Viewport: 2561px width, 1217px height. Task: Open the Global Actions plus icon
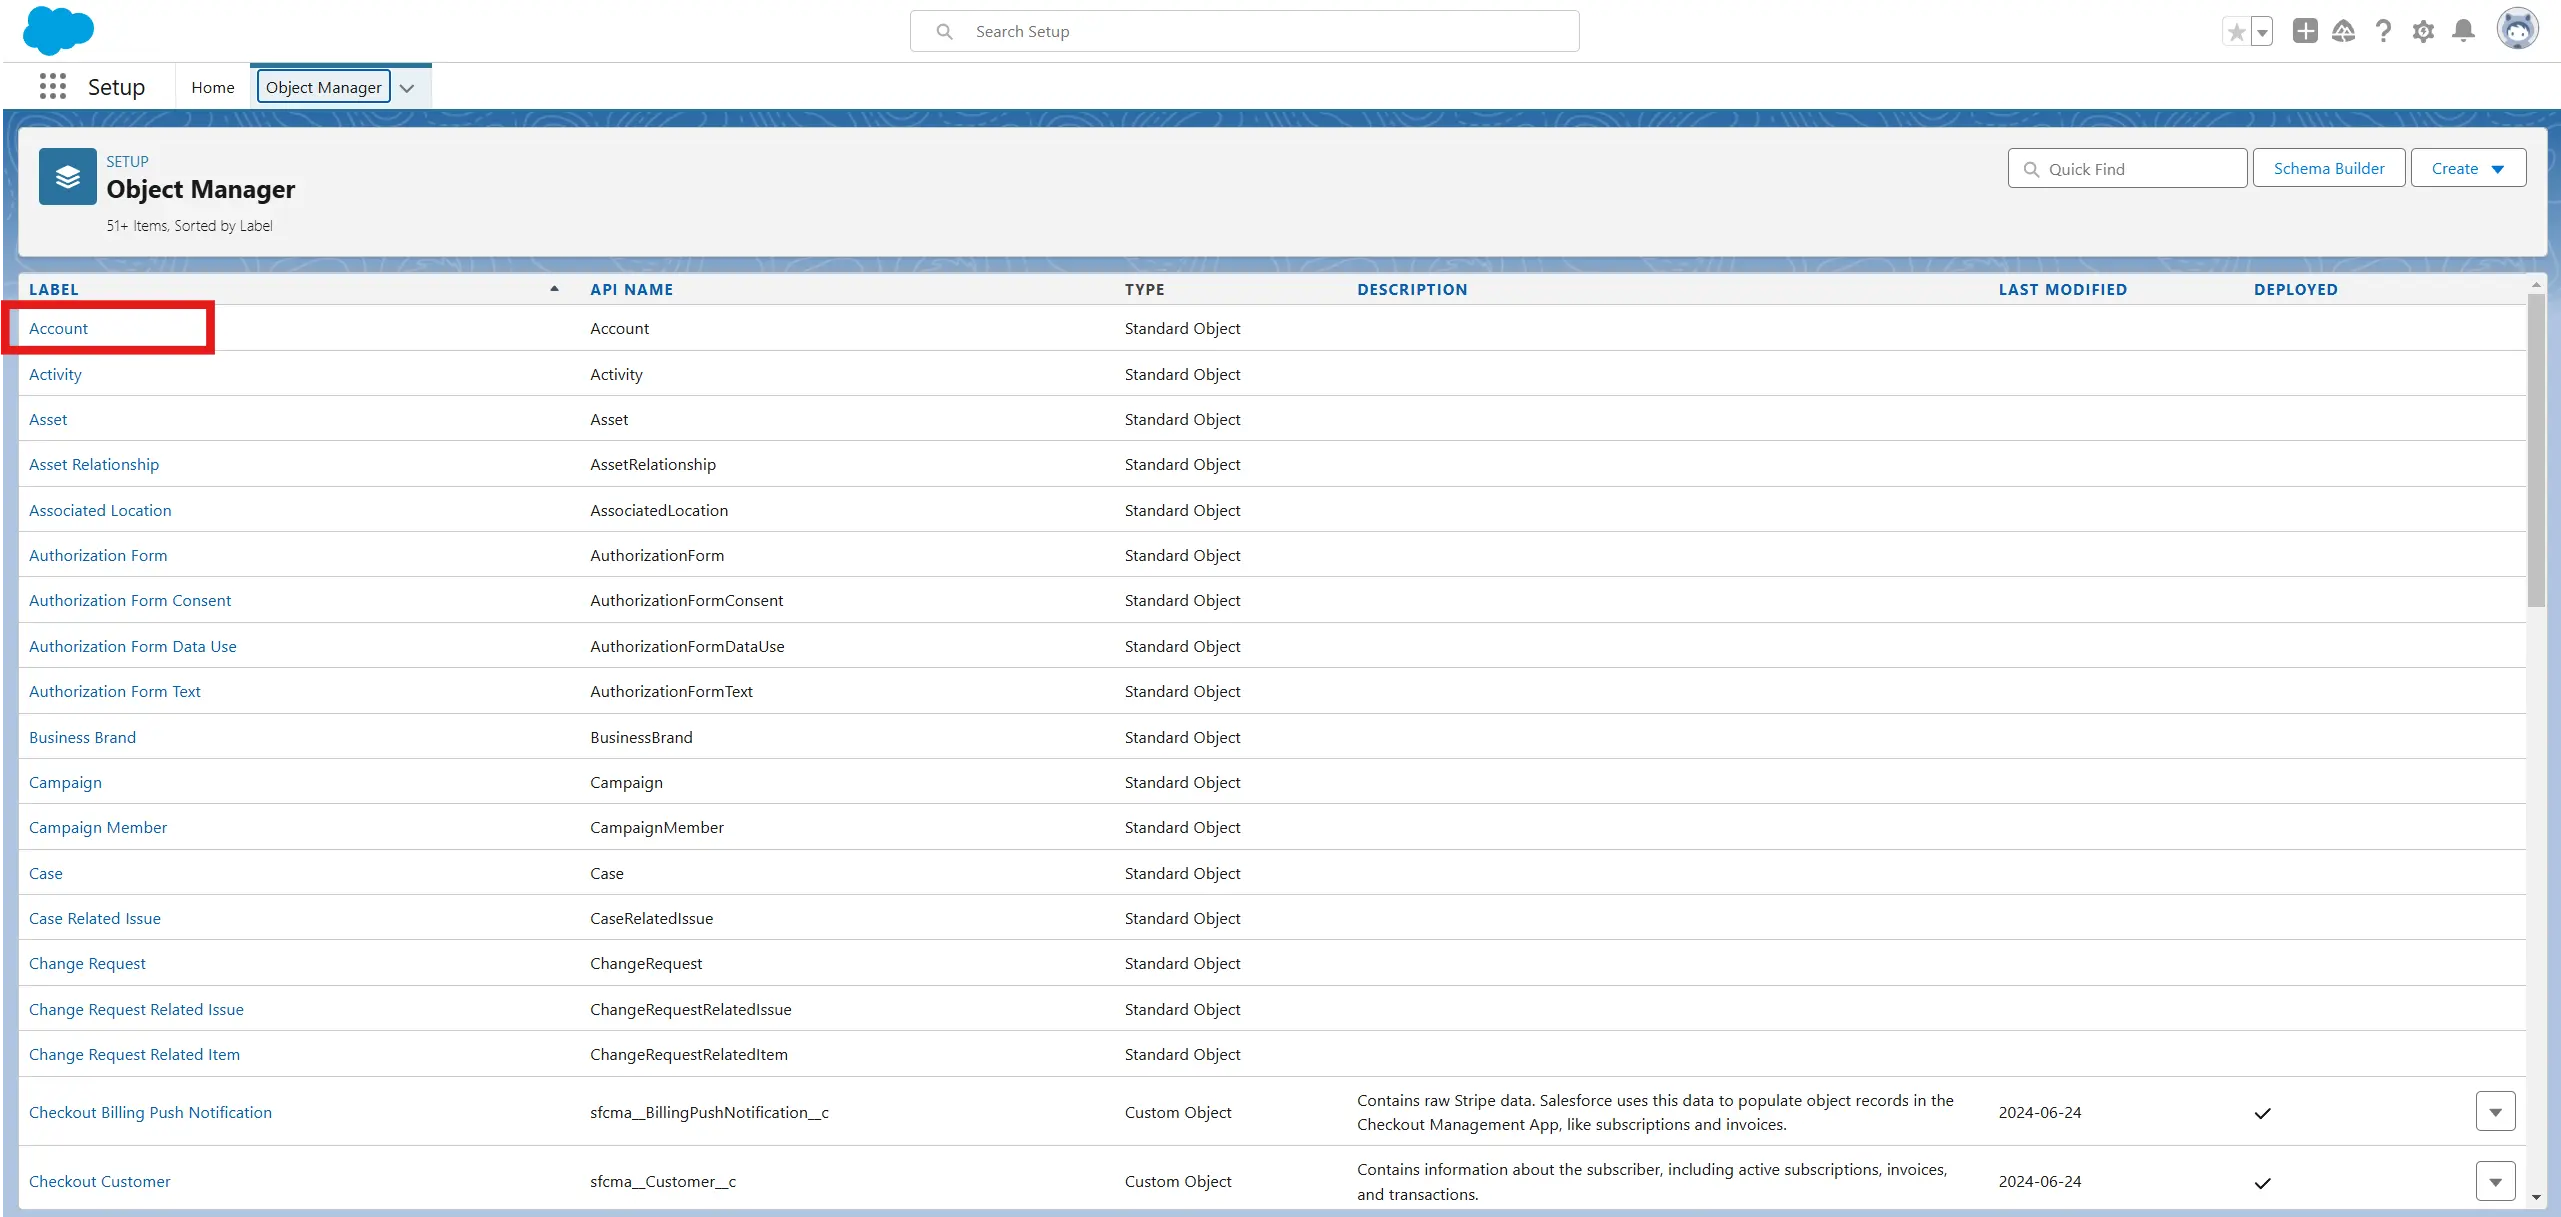coord(2305,31)
